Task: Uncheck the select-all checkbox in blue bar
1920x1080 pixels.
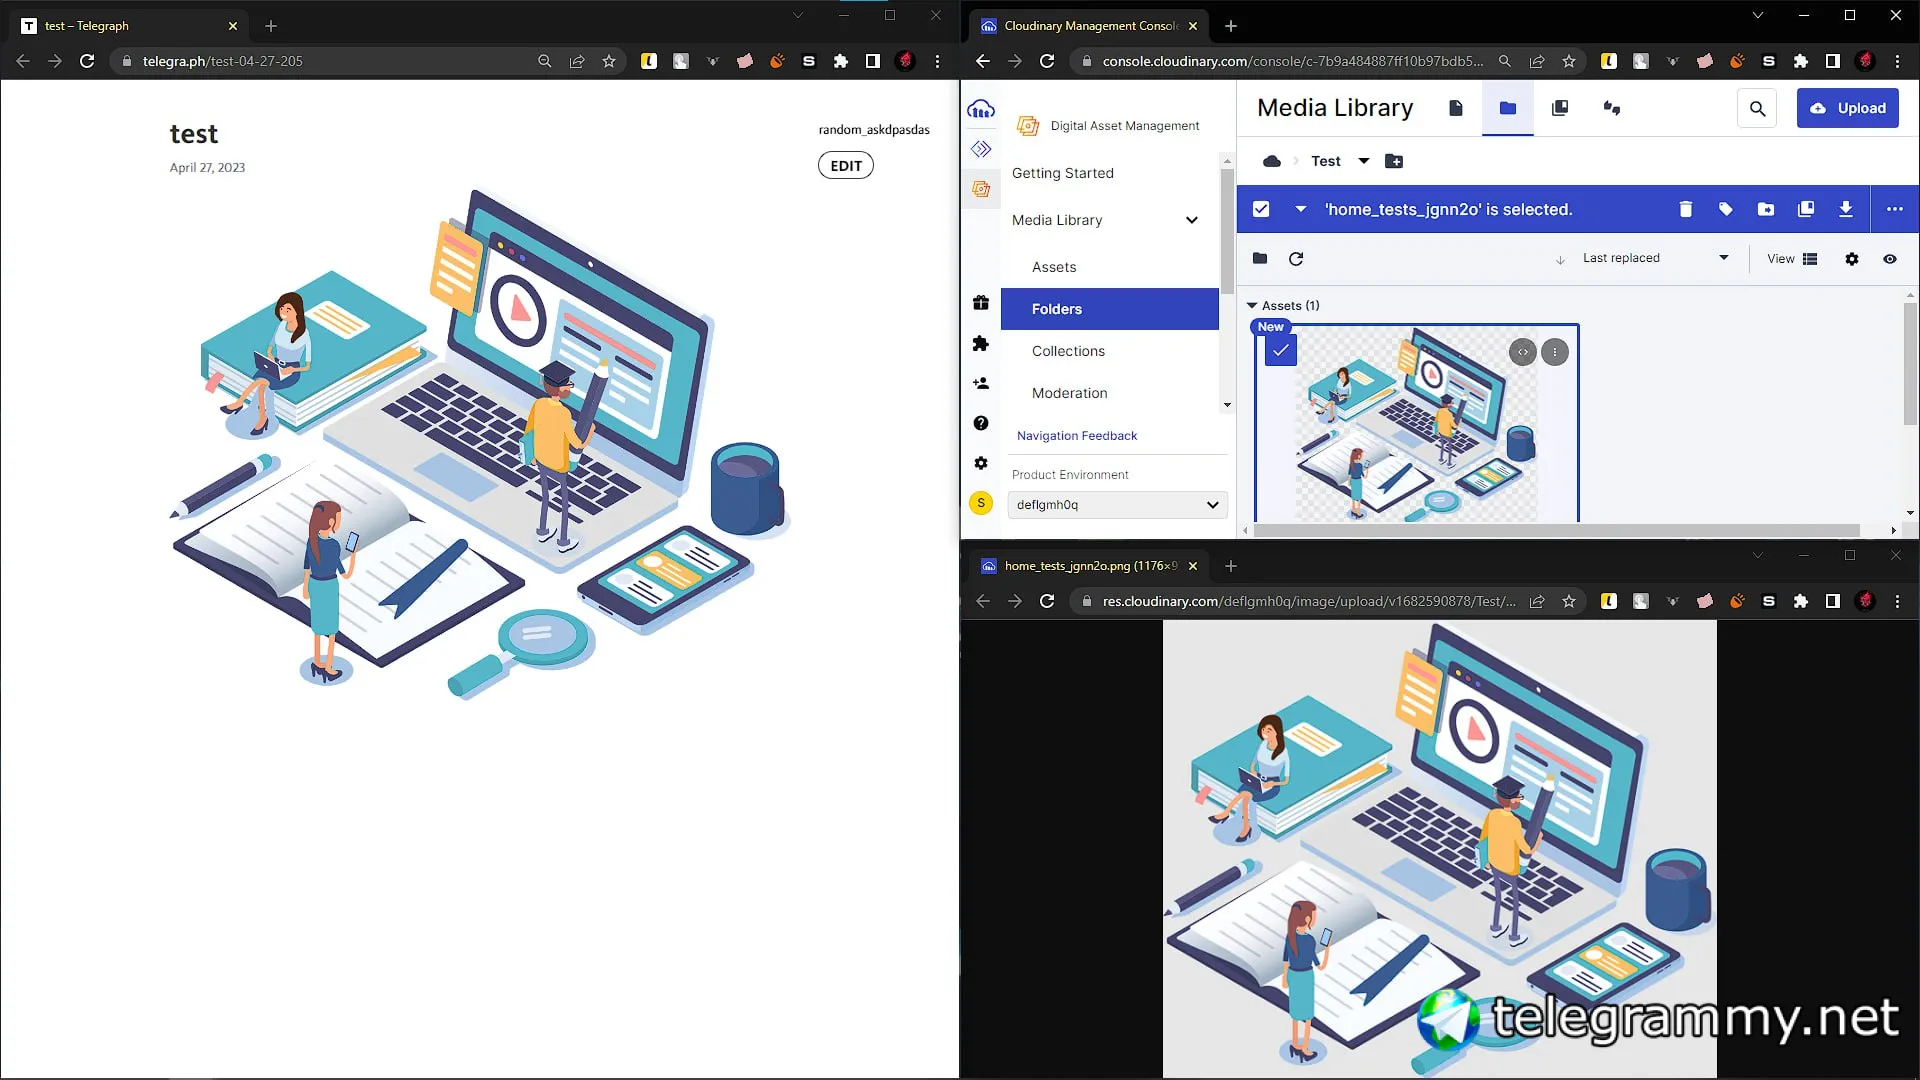Action: [1261, 209]
